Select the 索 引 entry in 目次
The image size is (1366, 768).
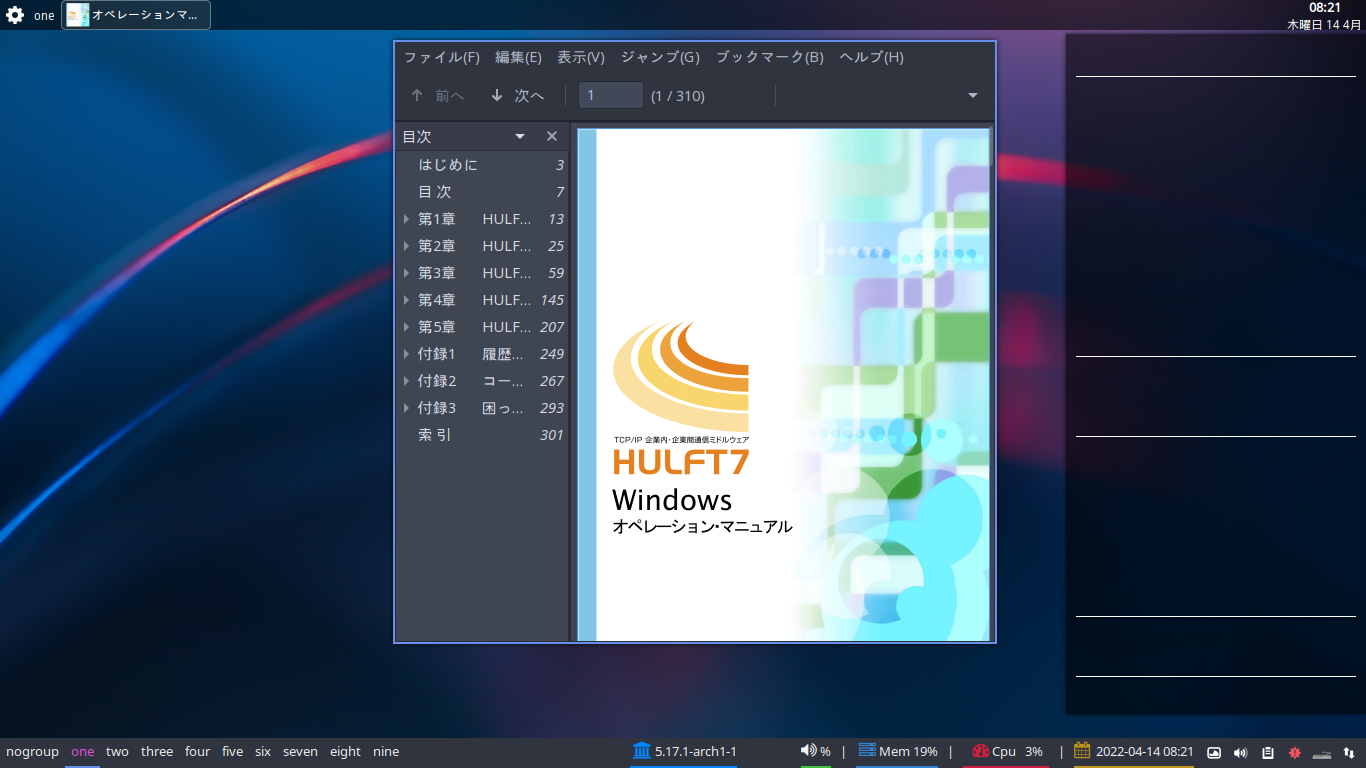click(x=434, y=435)
